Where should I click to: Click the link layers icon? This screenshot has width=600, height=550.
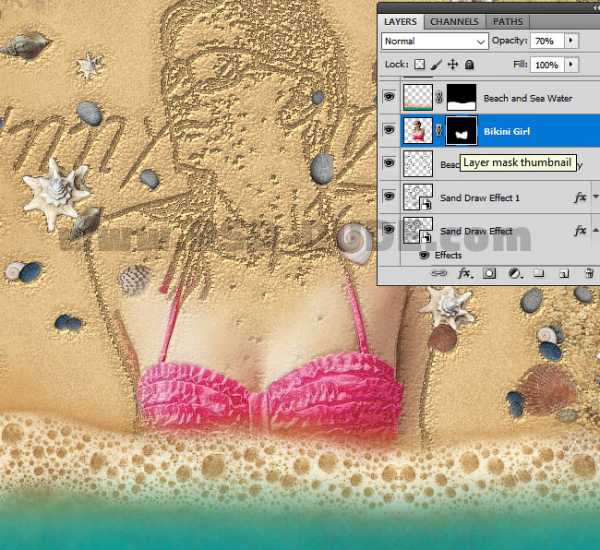[438, 273]
